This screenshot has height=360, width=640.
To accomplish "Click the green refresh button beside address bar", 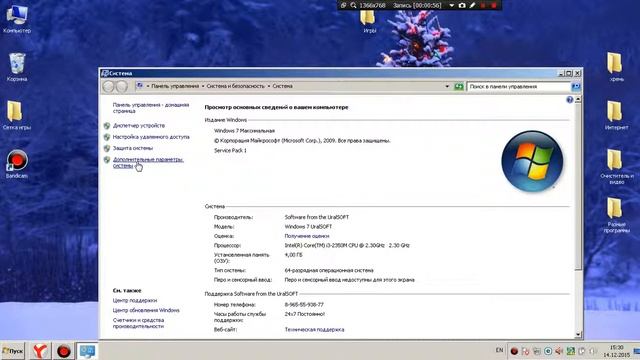I will 459,87.
